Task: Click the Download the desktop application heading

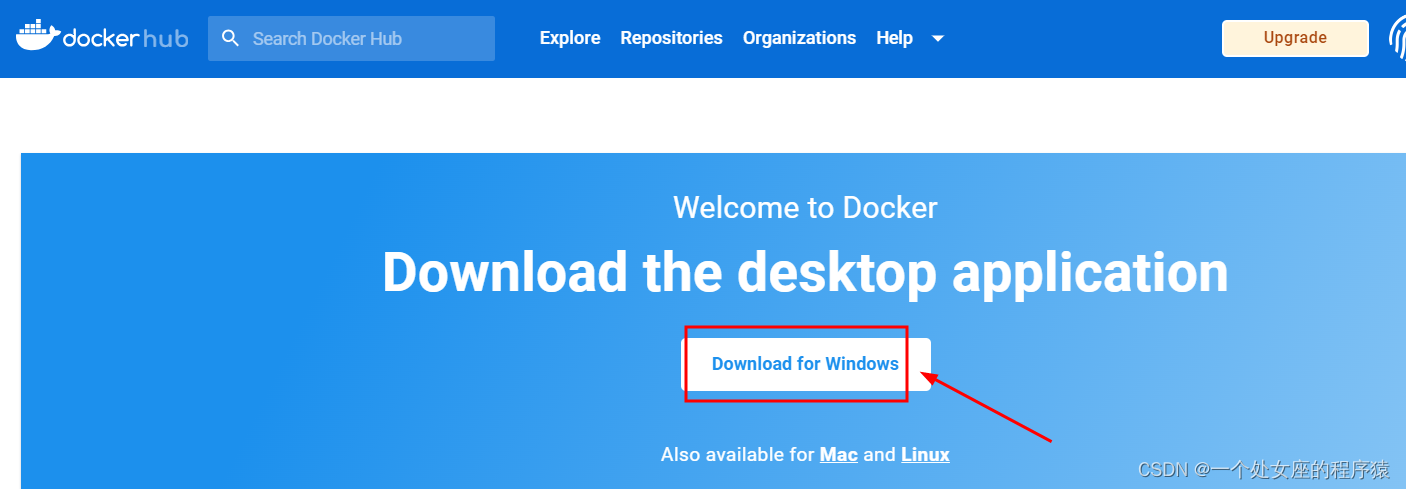Action: coord(805,271)
